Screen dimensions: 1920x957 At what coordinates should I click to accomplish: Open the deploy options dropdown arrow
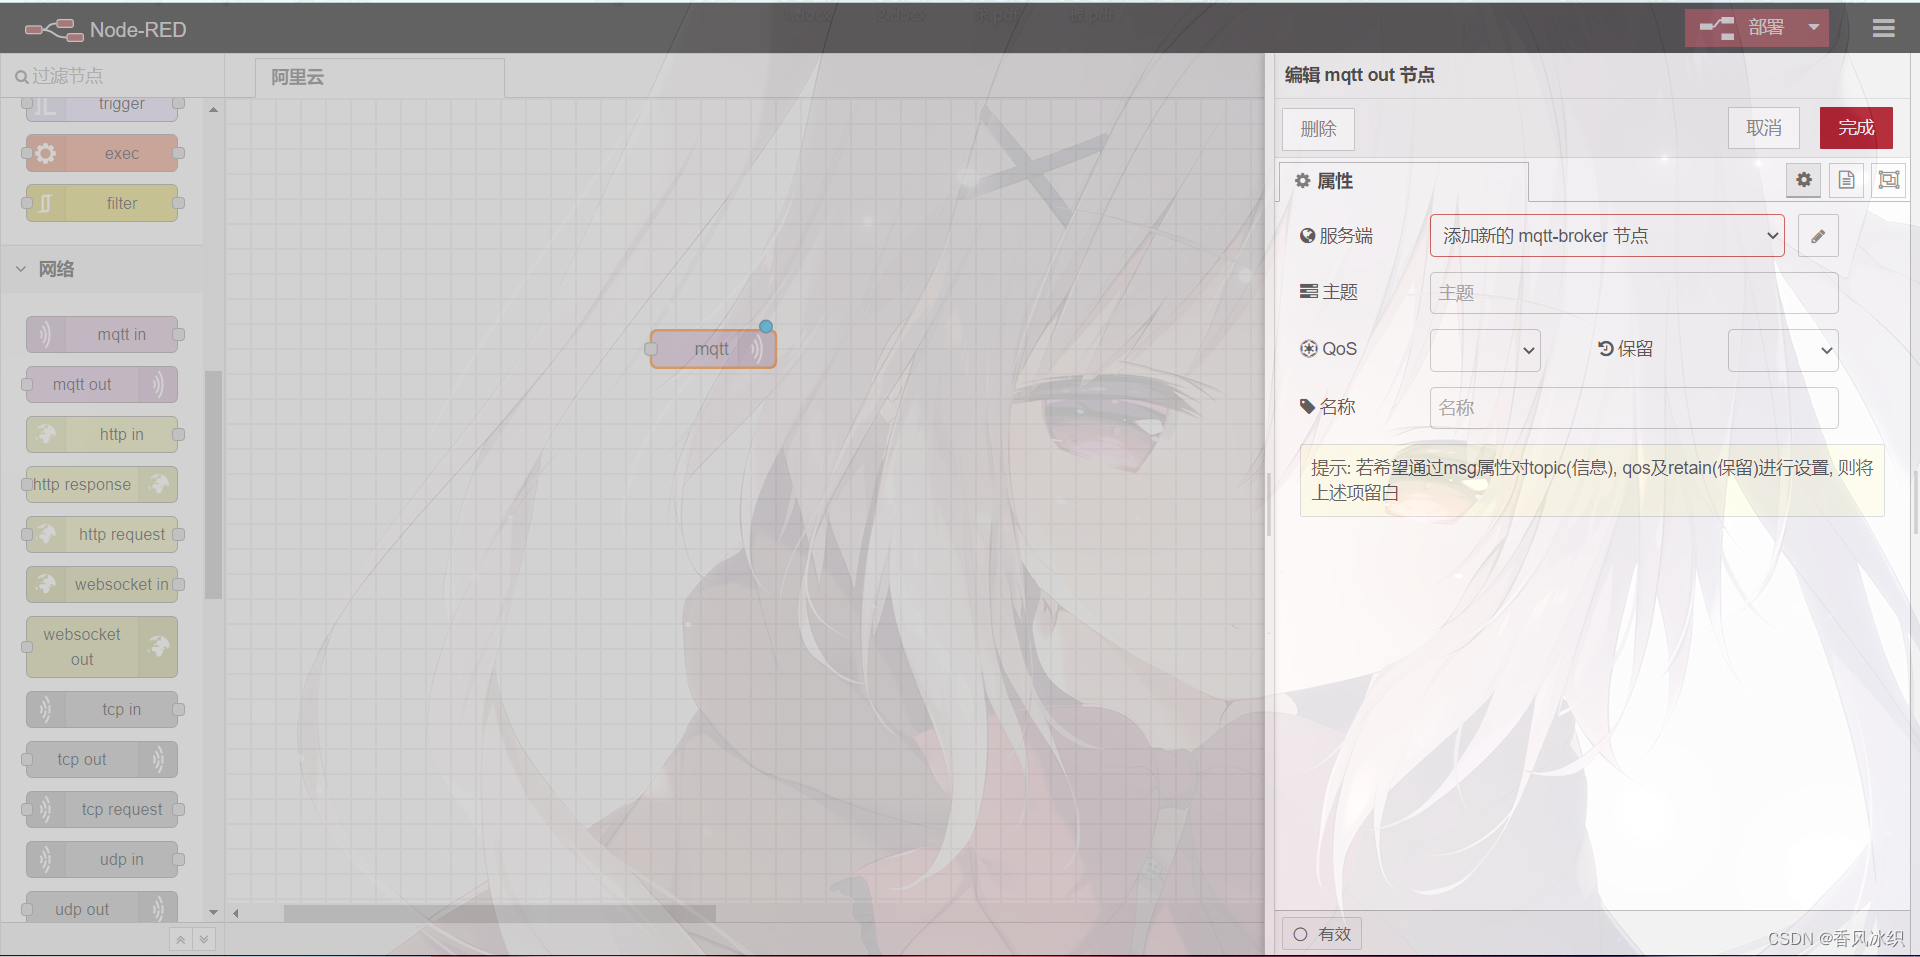(x=1814, y=28)
